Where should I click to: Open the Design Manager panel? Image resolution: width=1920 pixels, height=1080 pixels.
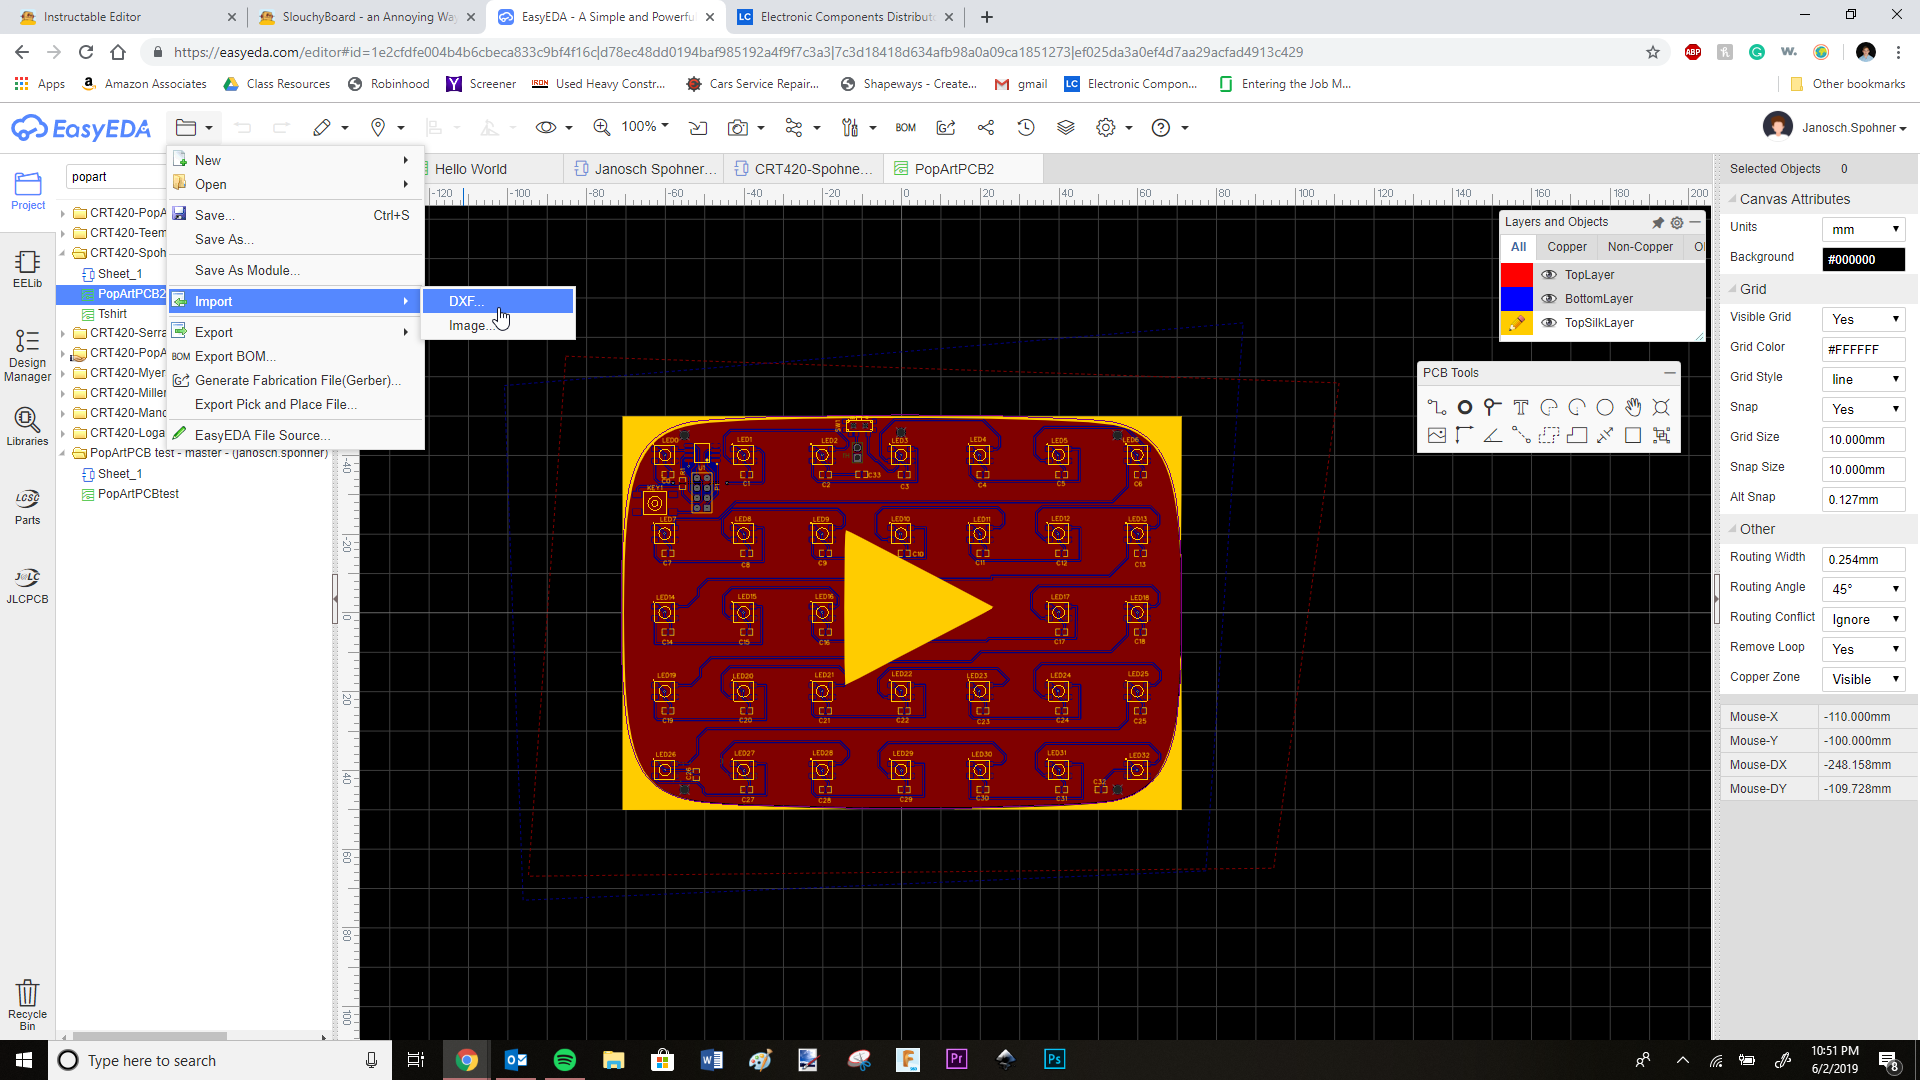coord(27,355)
